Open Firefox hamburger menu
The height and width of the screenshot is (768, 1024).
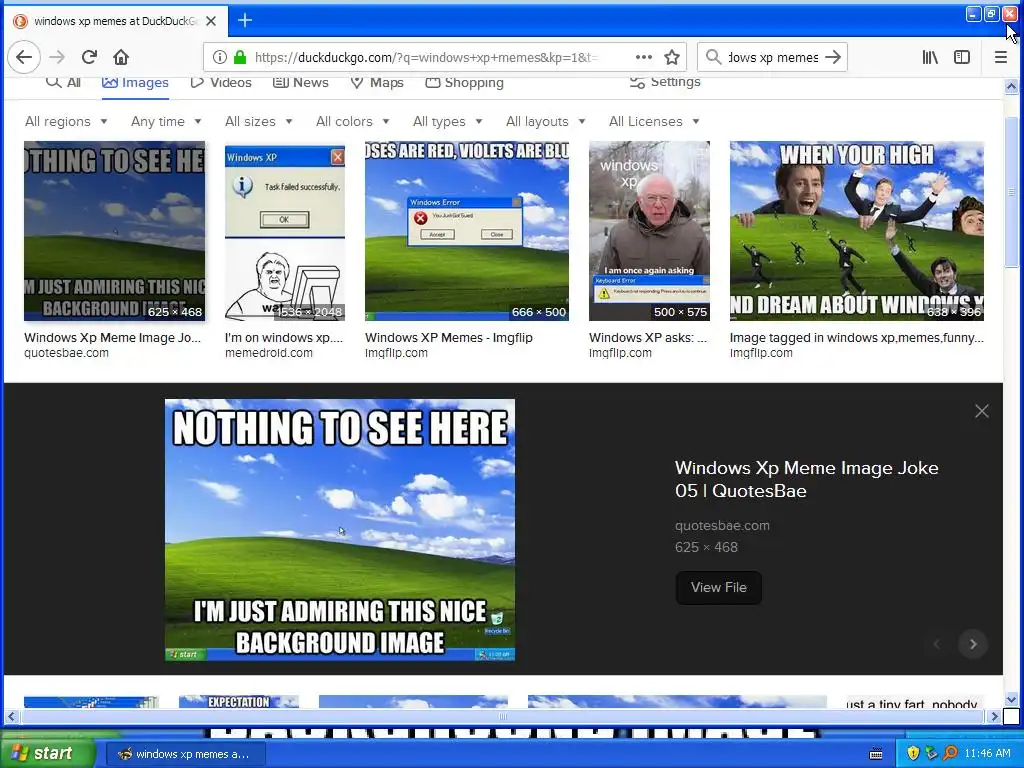click(x=1000, y=57)
